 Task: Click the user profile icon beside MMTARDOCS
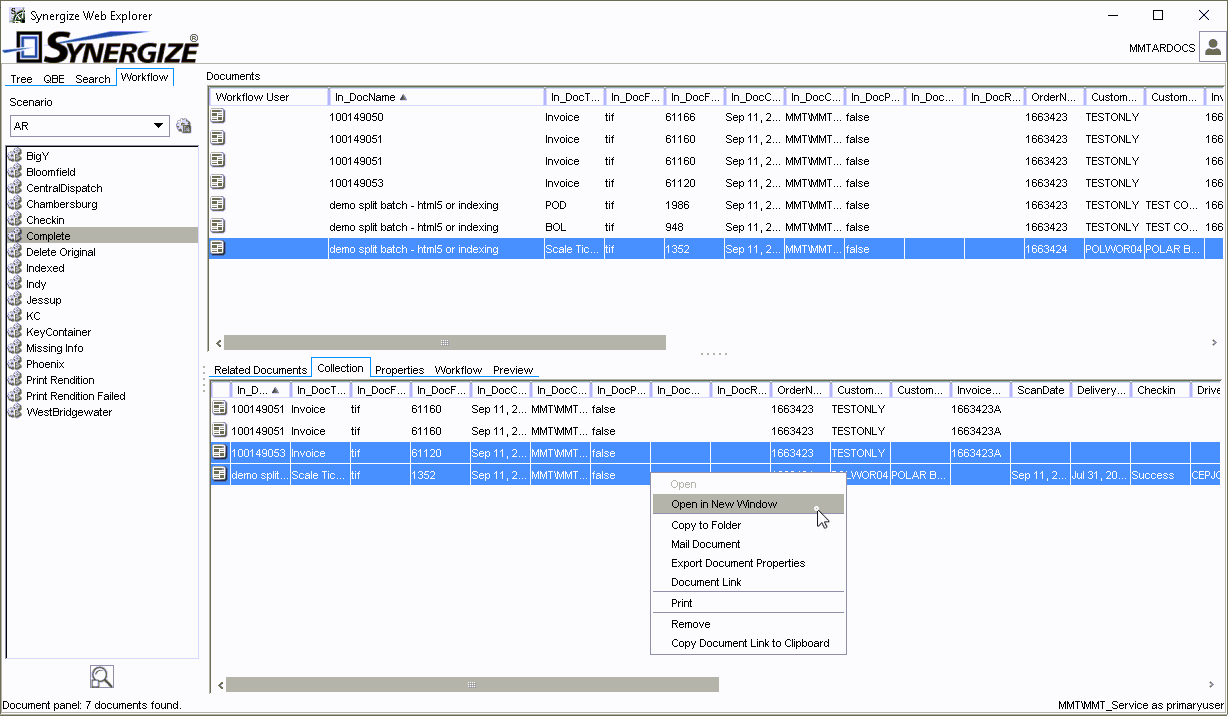[1212, 47]
